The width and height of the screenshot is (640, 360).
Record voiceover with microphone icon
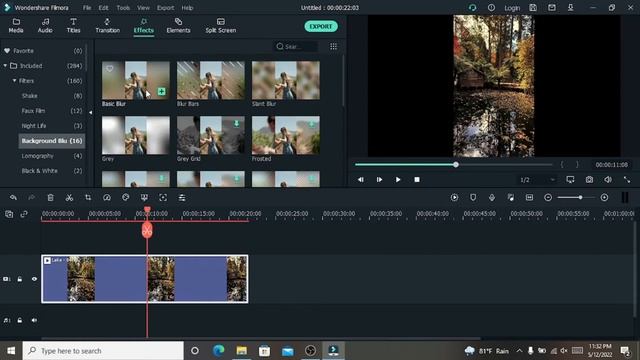tap(492, 198)
